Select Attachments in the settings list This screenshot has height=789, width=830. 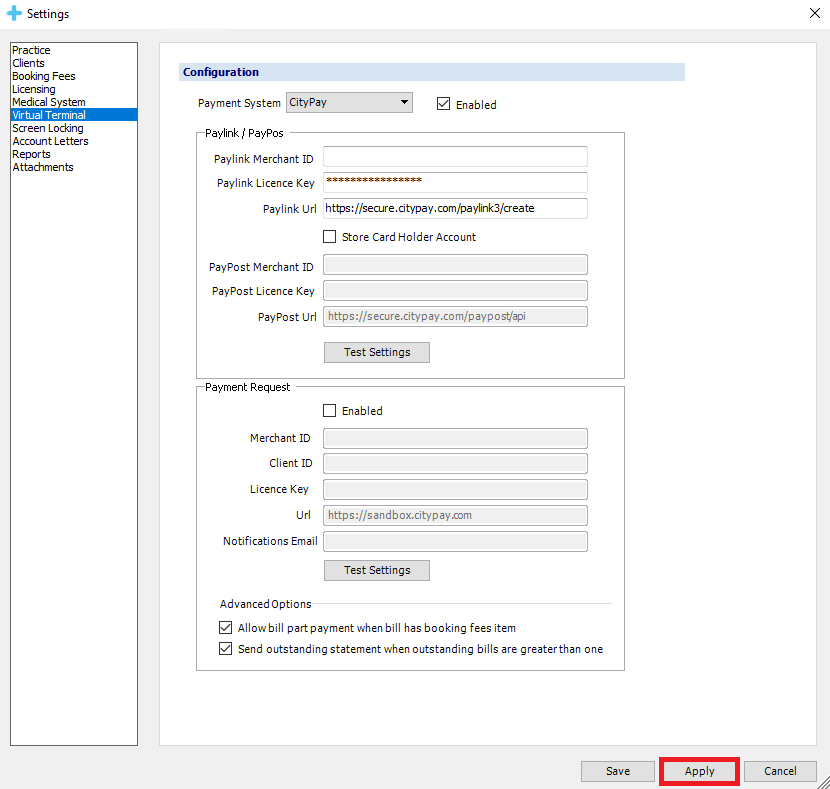point(43,167)
